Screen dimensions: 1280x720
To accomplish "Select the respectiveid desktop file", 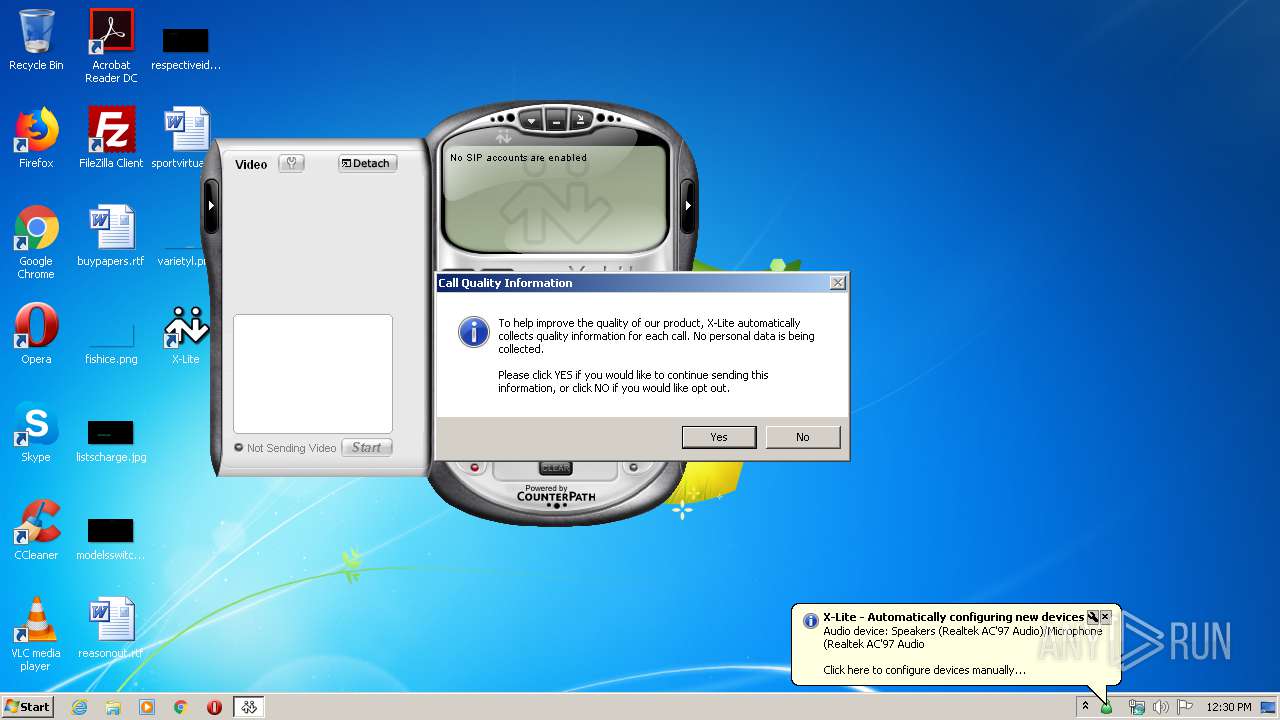I will [186, 48].
